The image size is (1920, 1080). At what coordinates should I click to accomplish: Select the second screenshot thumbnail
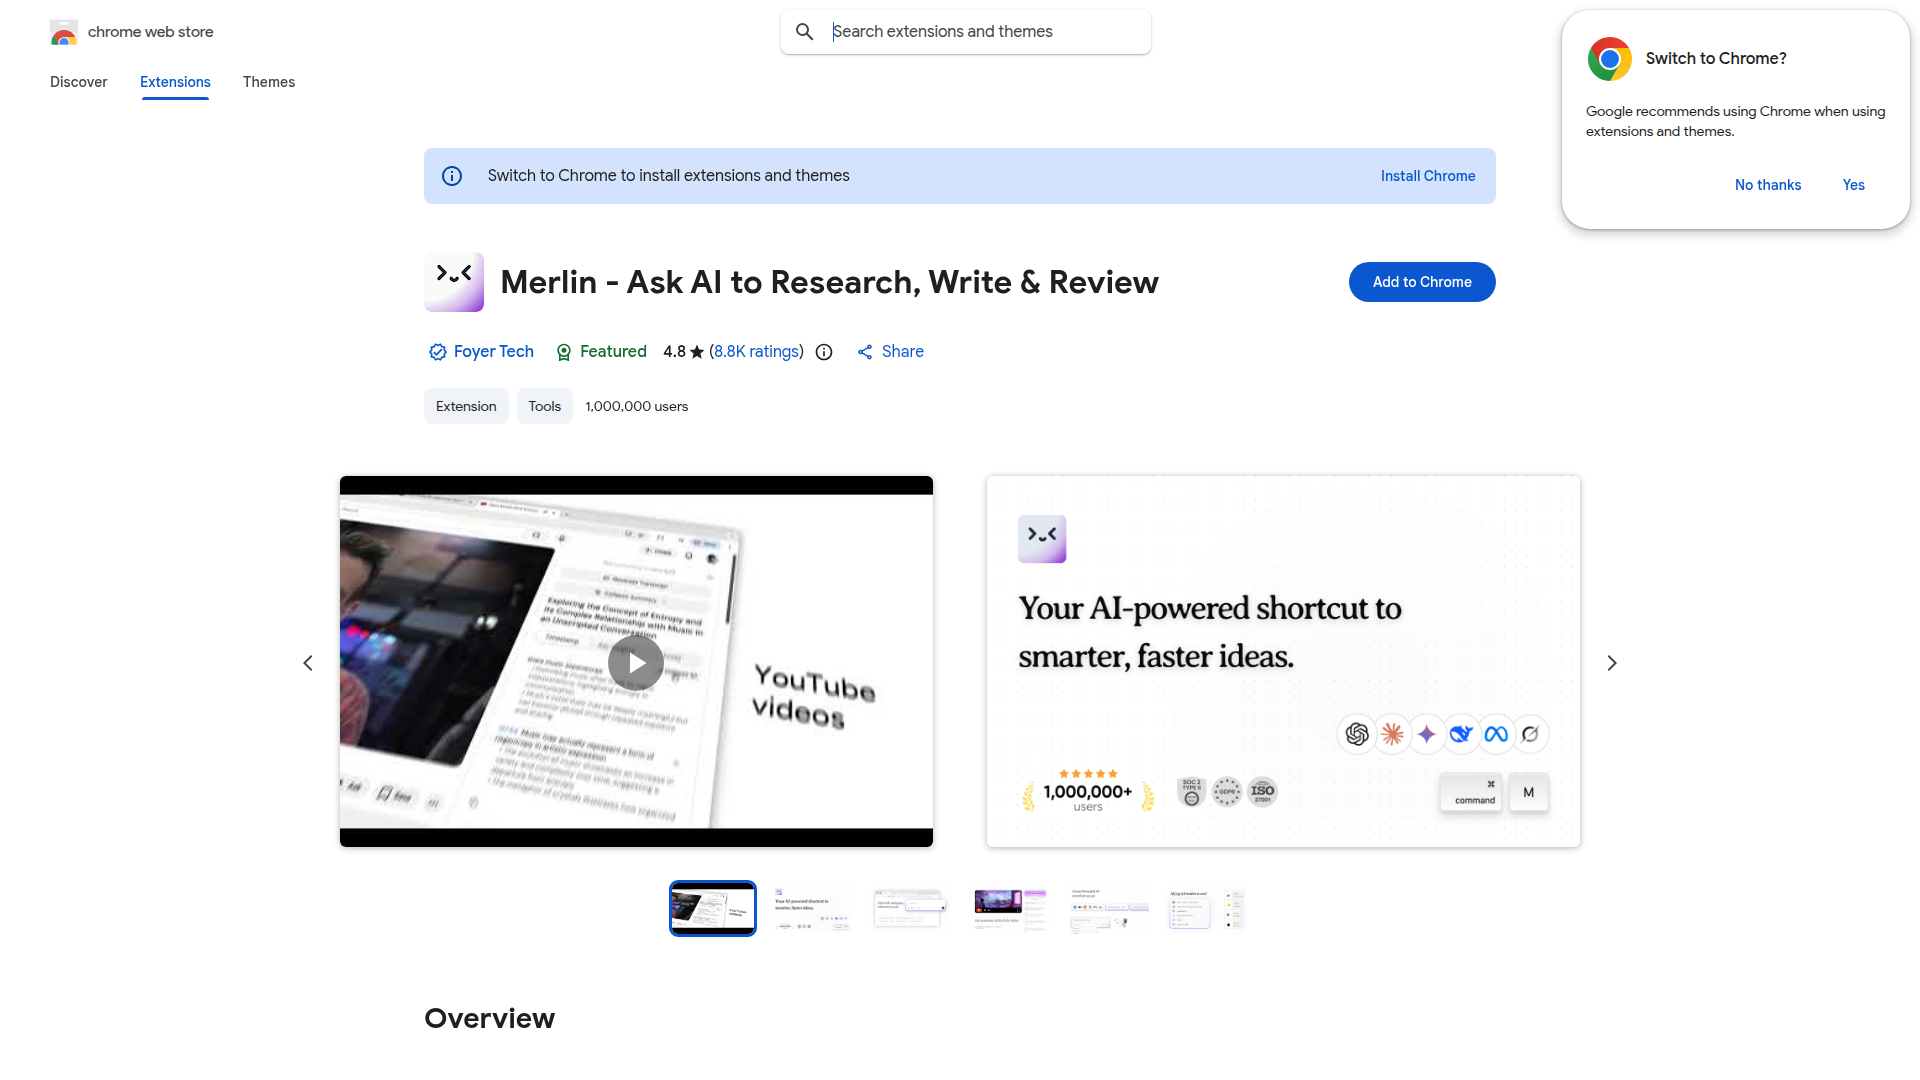click(x=811, y=908)
